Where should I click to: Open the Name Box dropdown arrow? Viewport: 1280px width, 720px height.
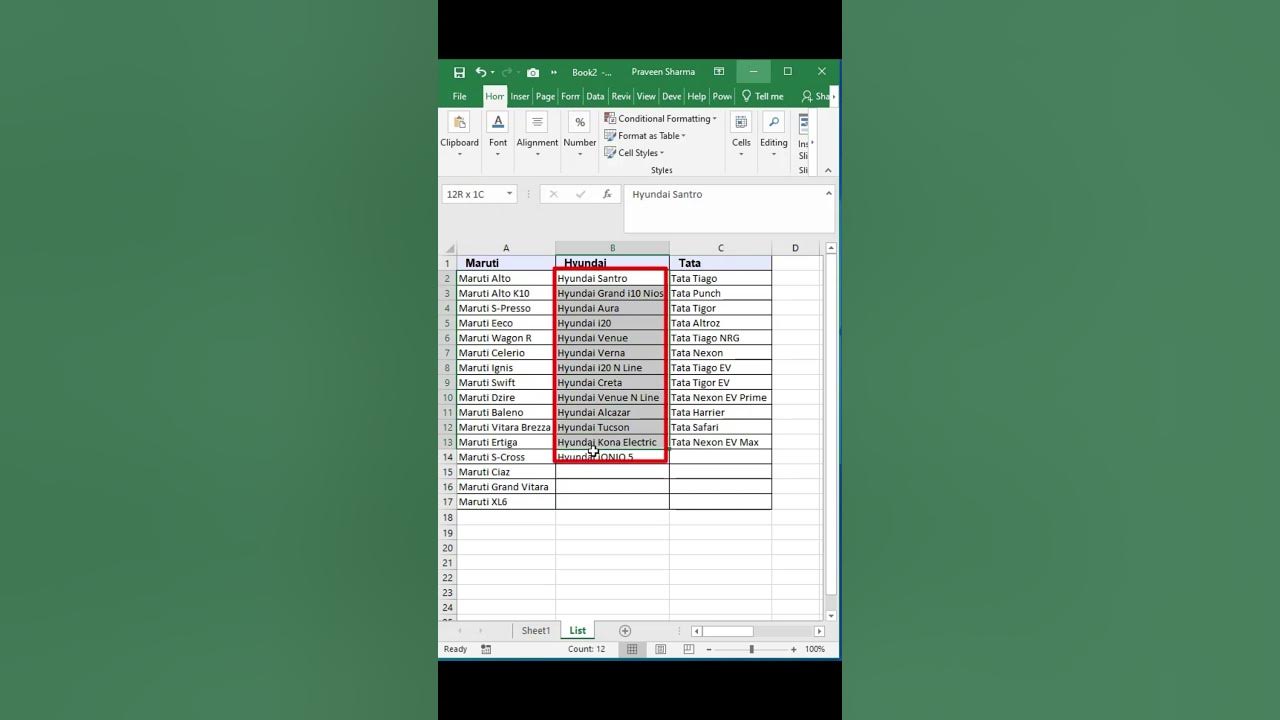click(509, 194)
